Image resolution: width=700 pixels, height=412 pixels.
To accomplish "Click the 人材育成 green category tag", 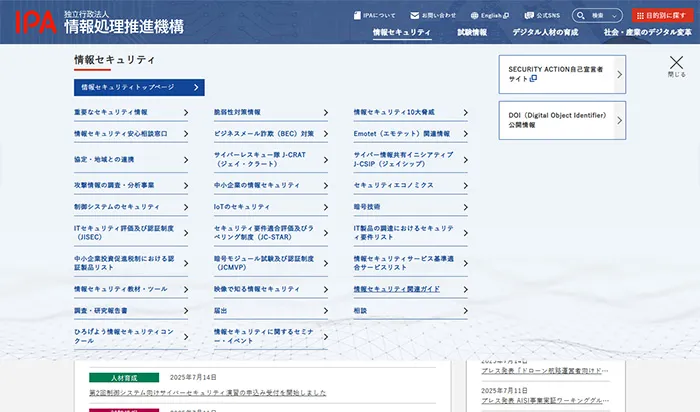I will click(x=124, y=378).
